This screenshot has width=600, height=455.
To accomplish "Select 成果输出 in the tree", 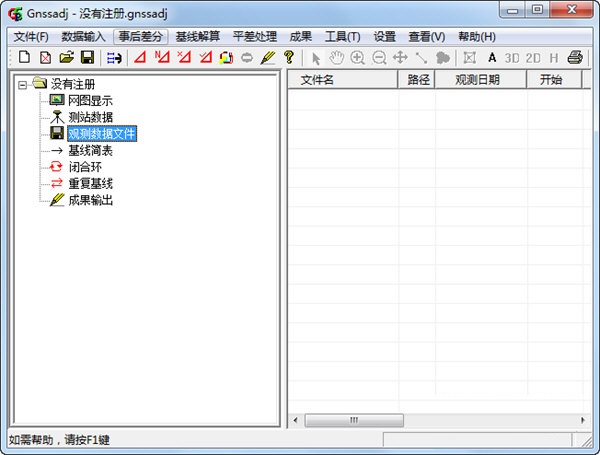I will click(x=90, y=200).
